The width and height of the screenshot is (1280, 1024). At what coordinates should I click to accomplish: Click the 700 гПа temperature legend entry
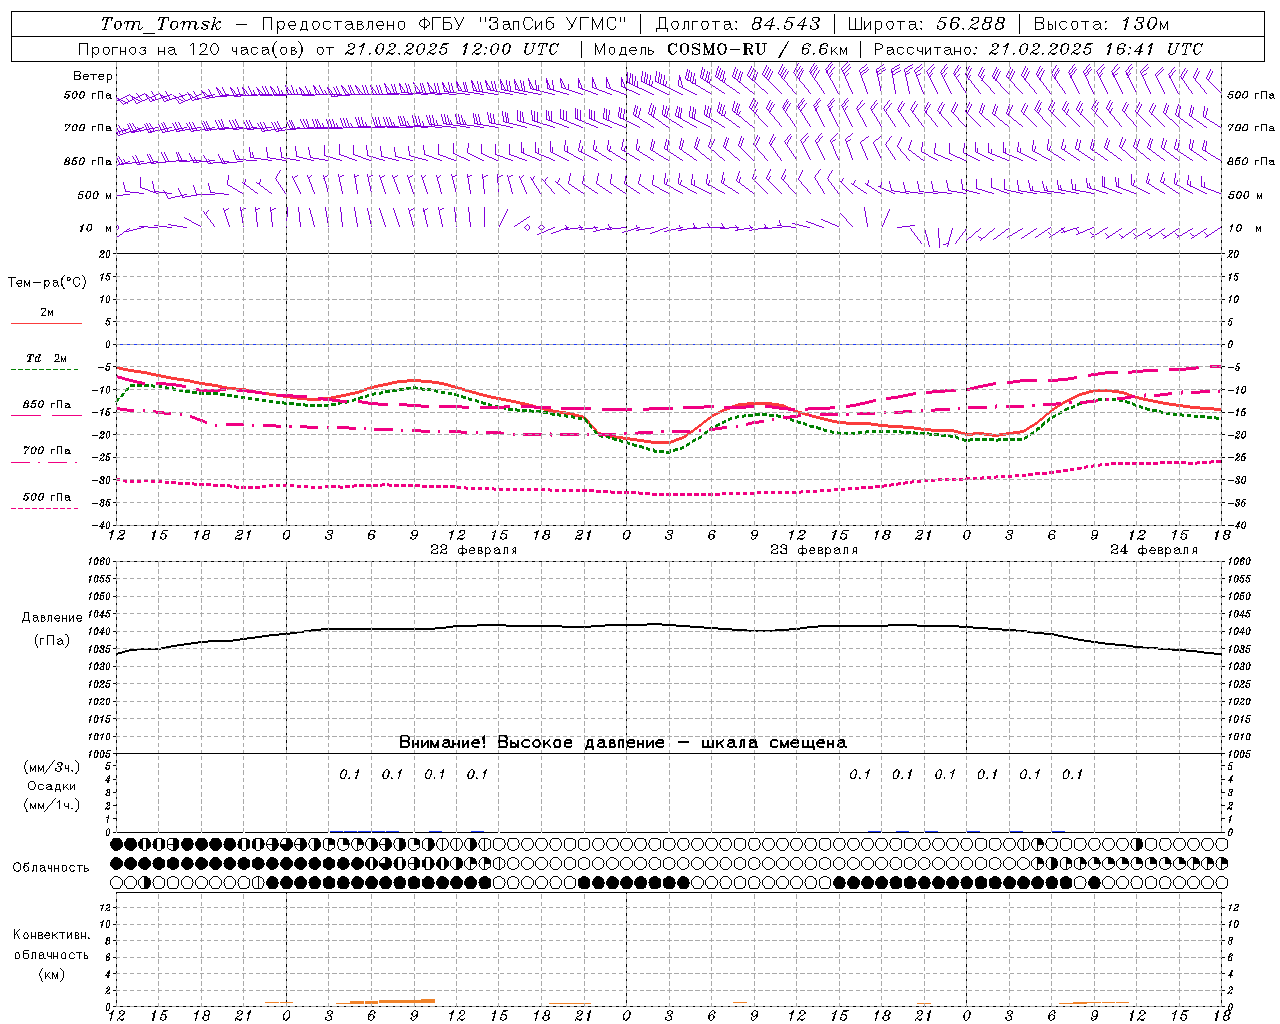coord(46,450)
